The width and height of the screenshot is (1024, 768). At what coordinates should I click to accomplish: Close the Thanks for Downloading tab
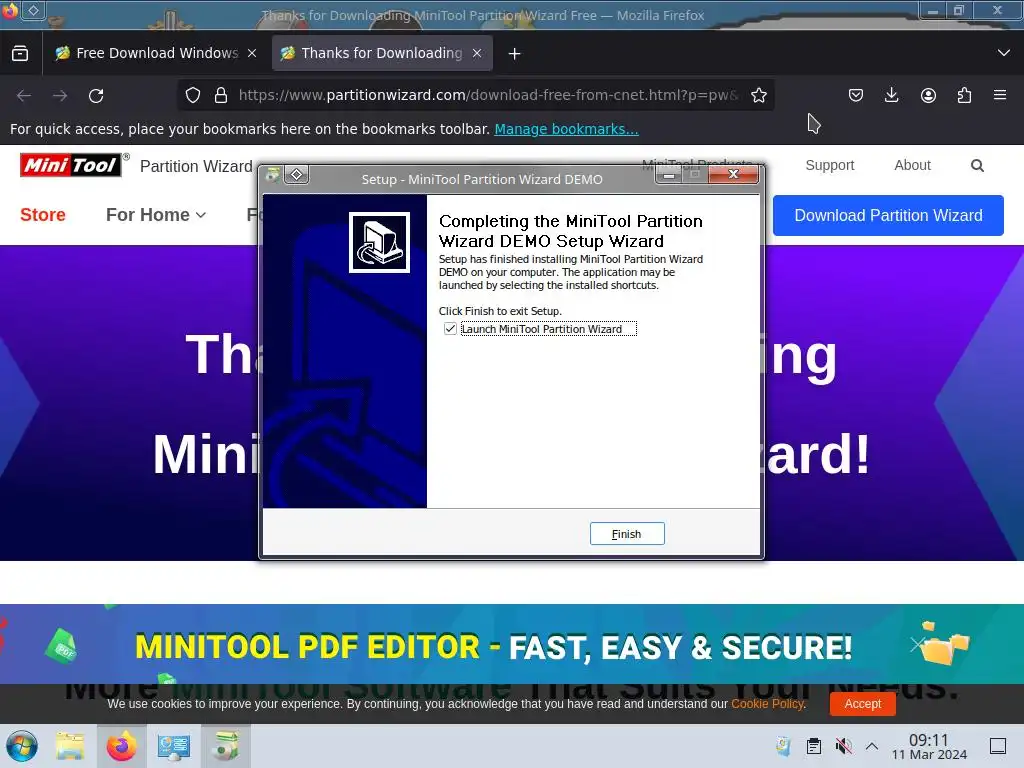click(477, 54)
